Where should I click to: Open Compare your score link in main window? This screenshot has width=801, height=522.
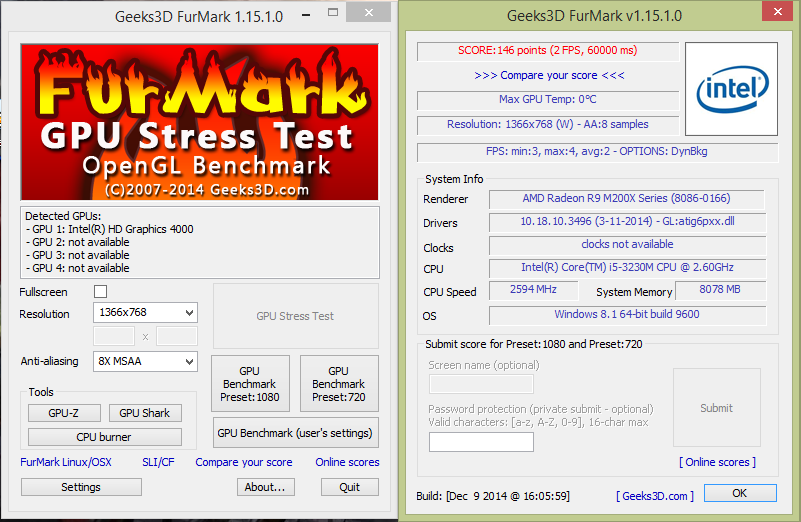tap(244, 462)
